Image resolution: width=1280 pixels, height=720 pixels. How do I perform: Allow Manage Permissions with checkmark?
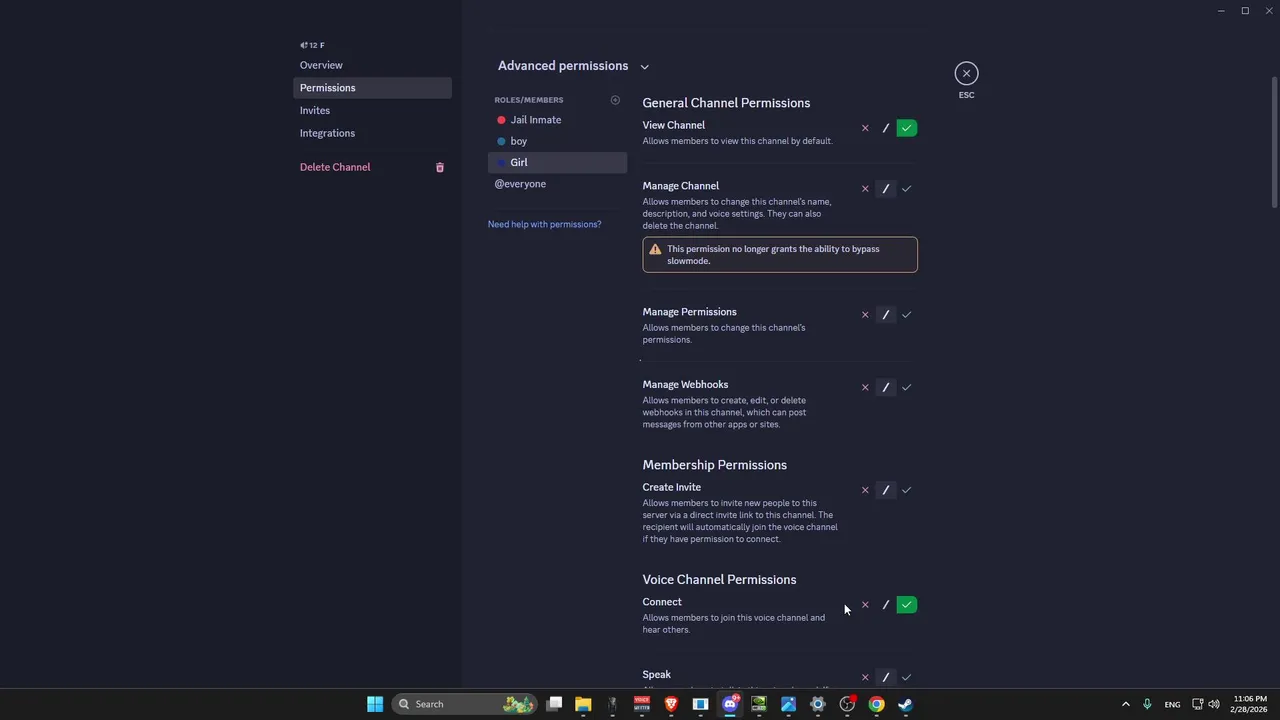click(907, 315)
